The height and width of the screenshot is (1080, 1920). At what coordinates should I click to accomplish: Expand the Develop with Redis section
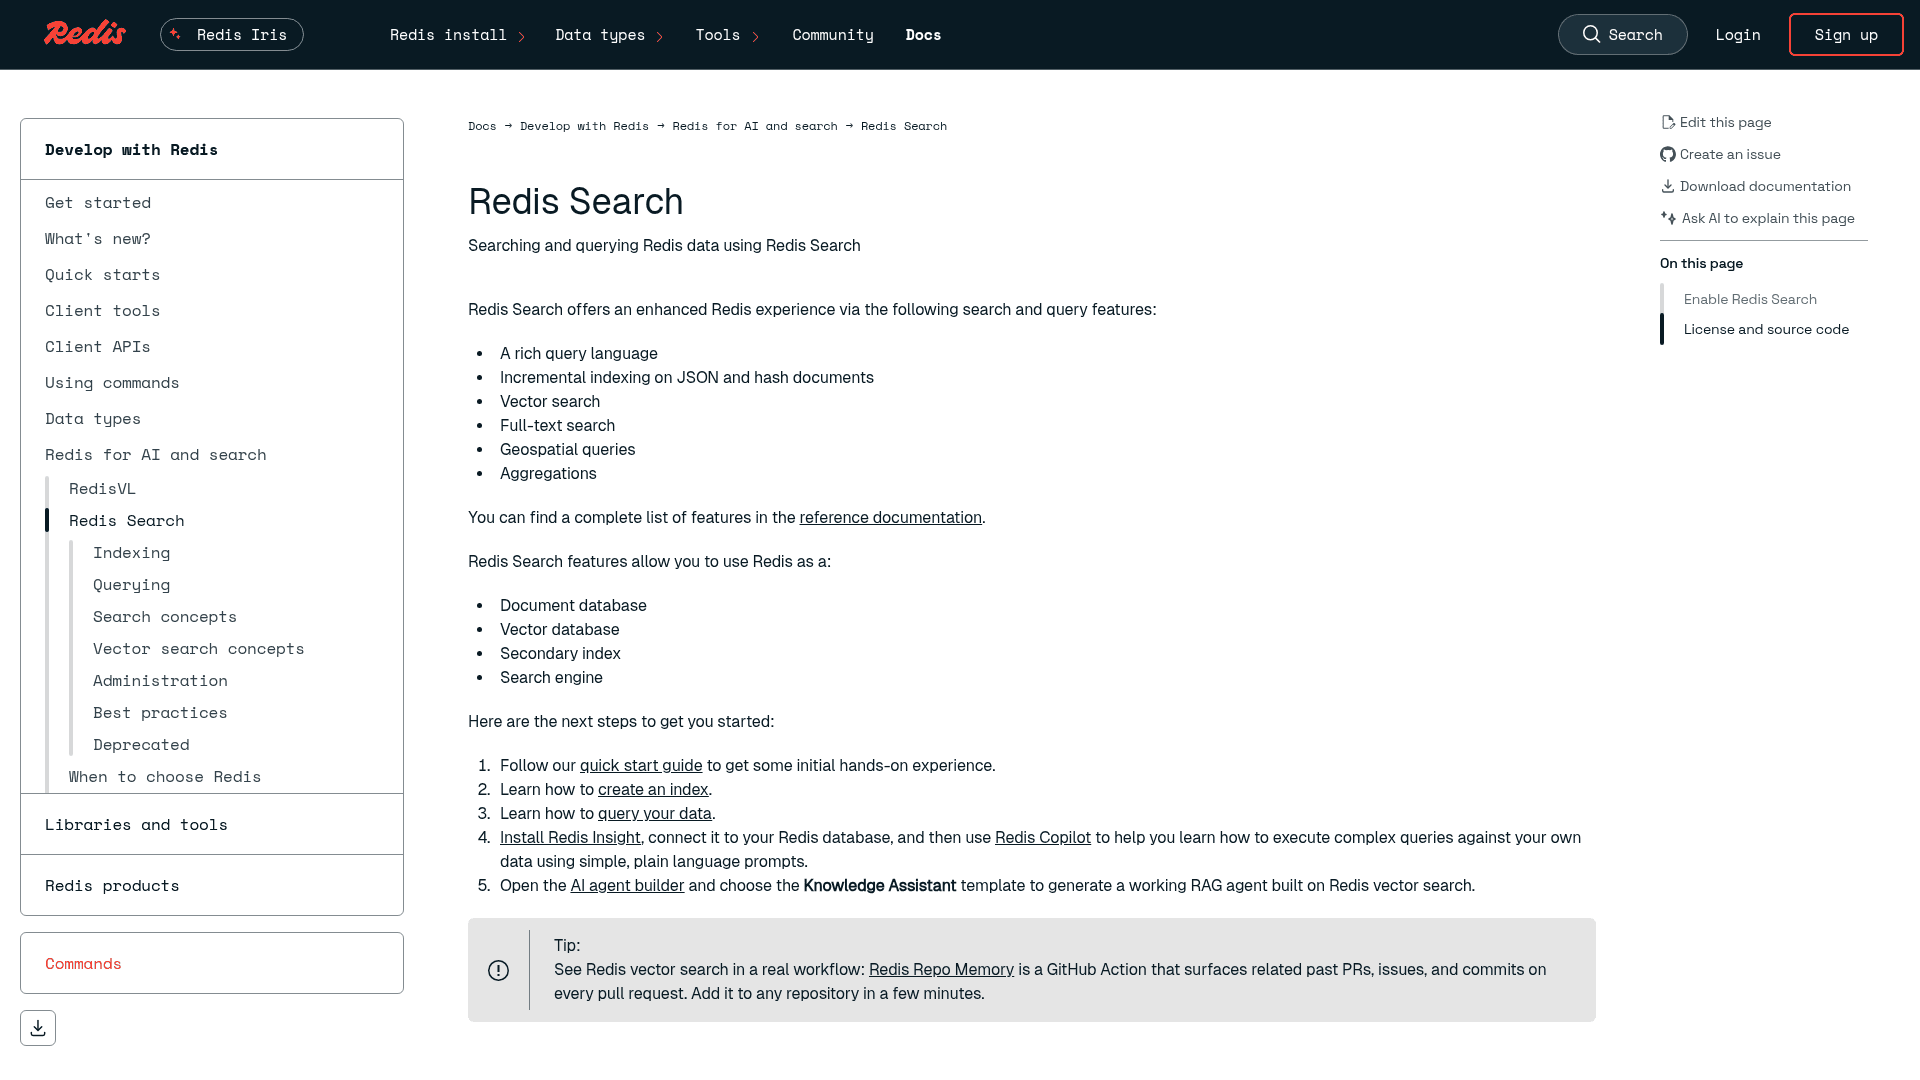212,149
